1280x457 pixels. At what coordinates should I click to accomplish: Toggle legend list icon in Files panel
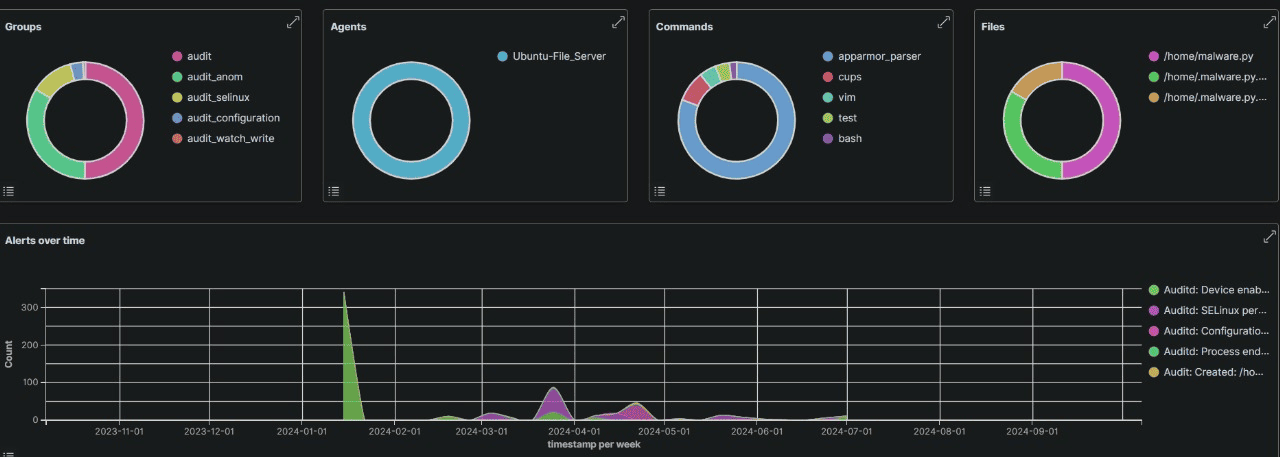[x=985, y=190]
